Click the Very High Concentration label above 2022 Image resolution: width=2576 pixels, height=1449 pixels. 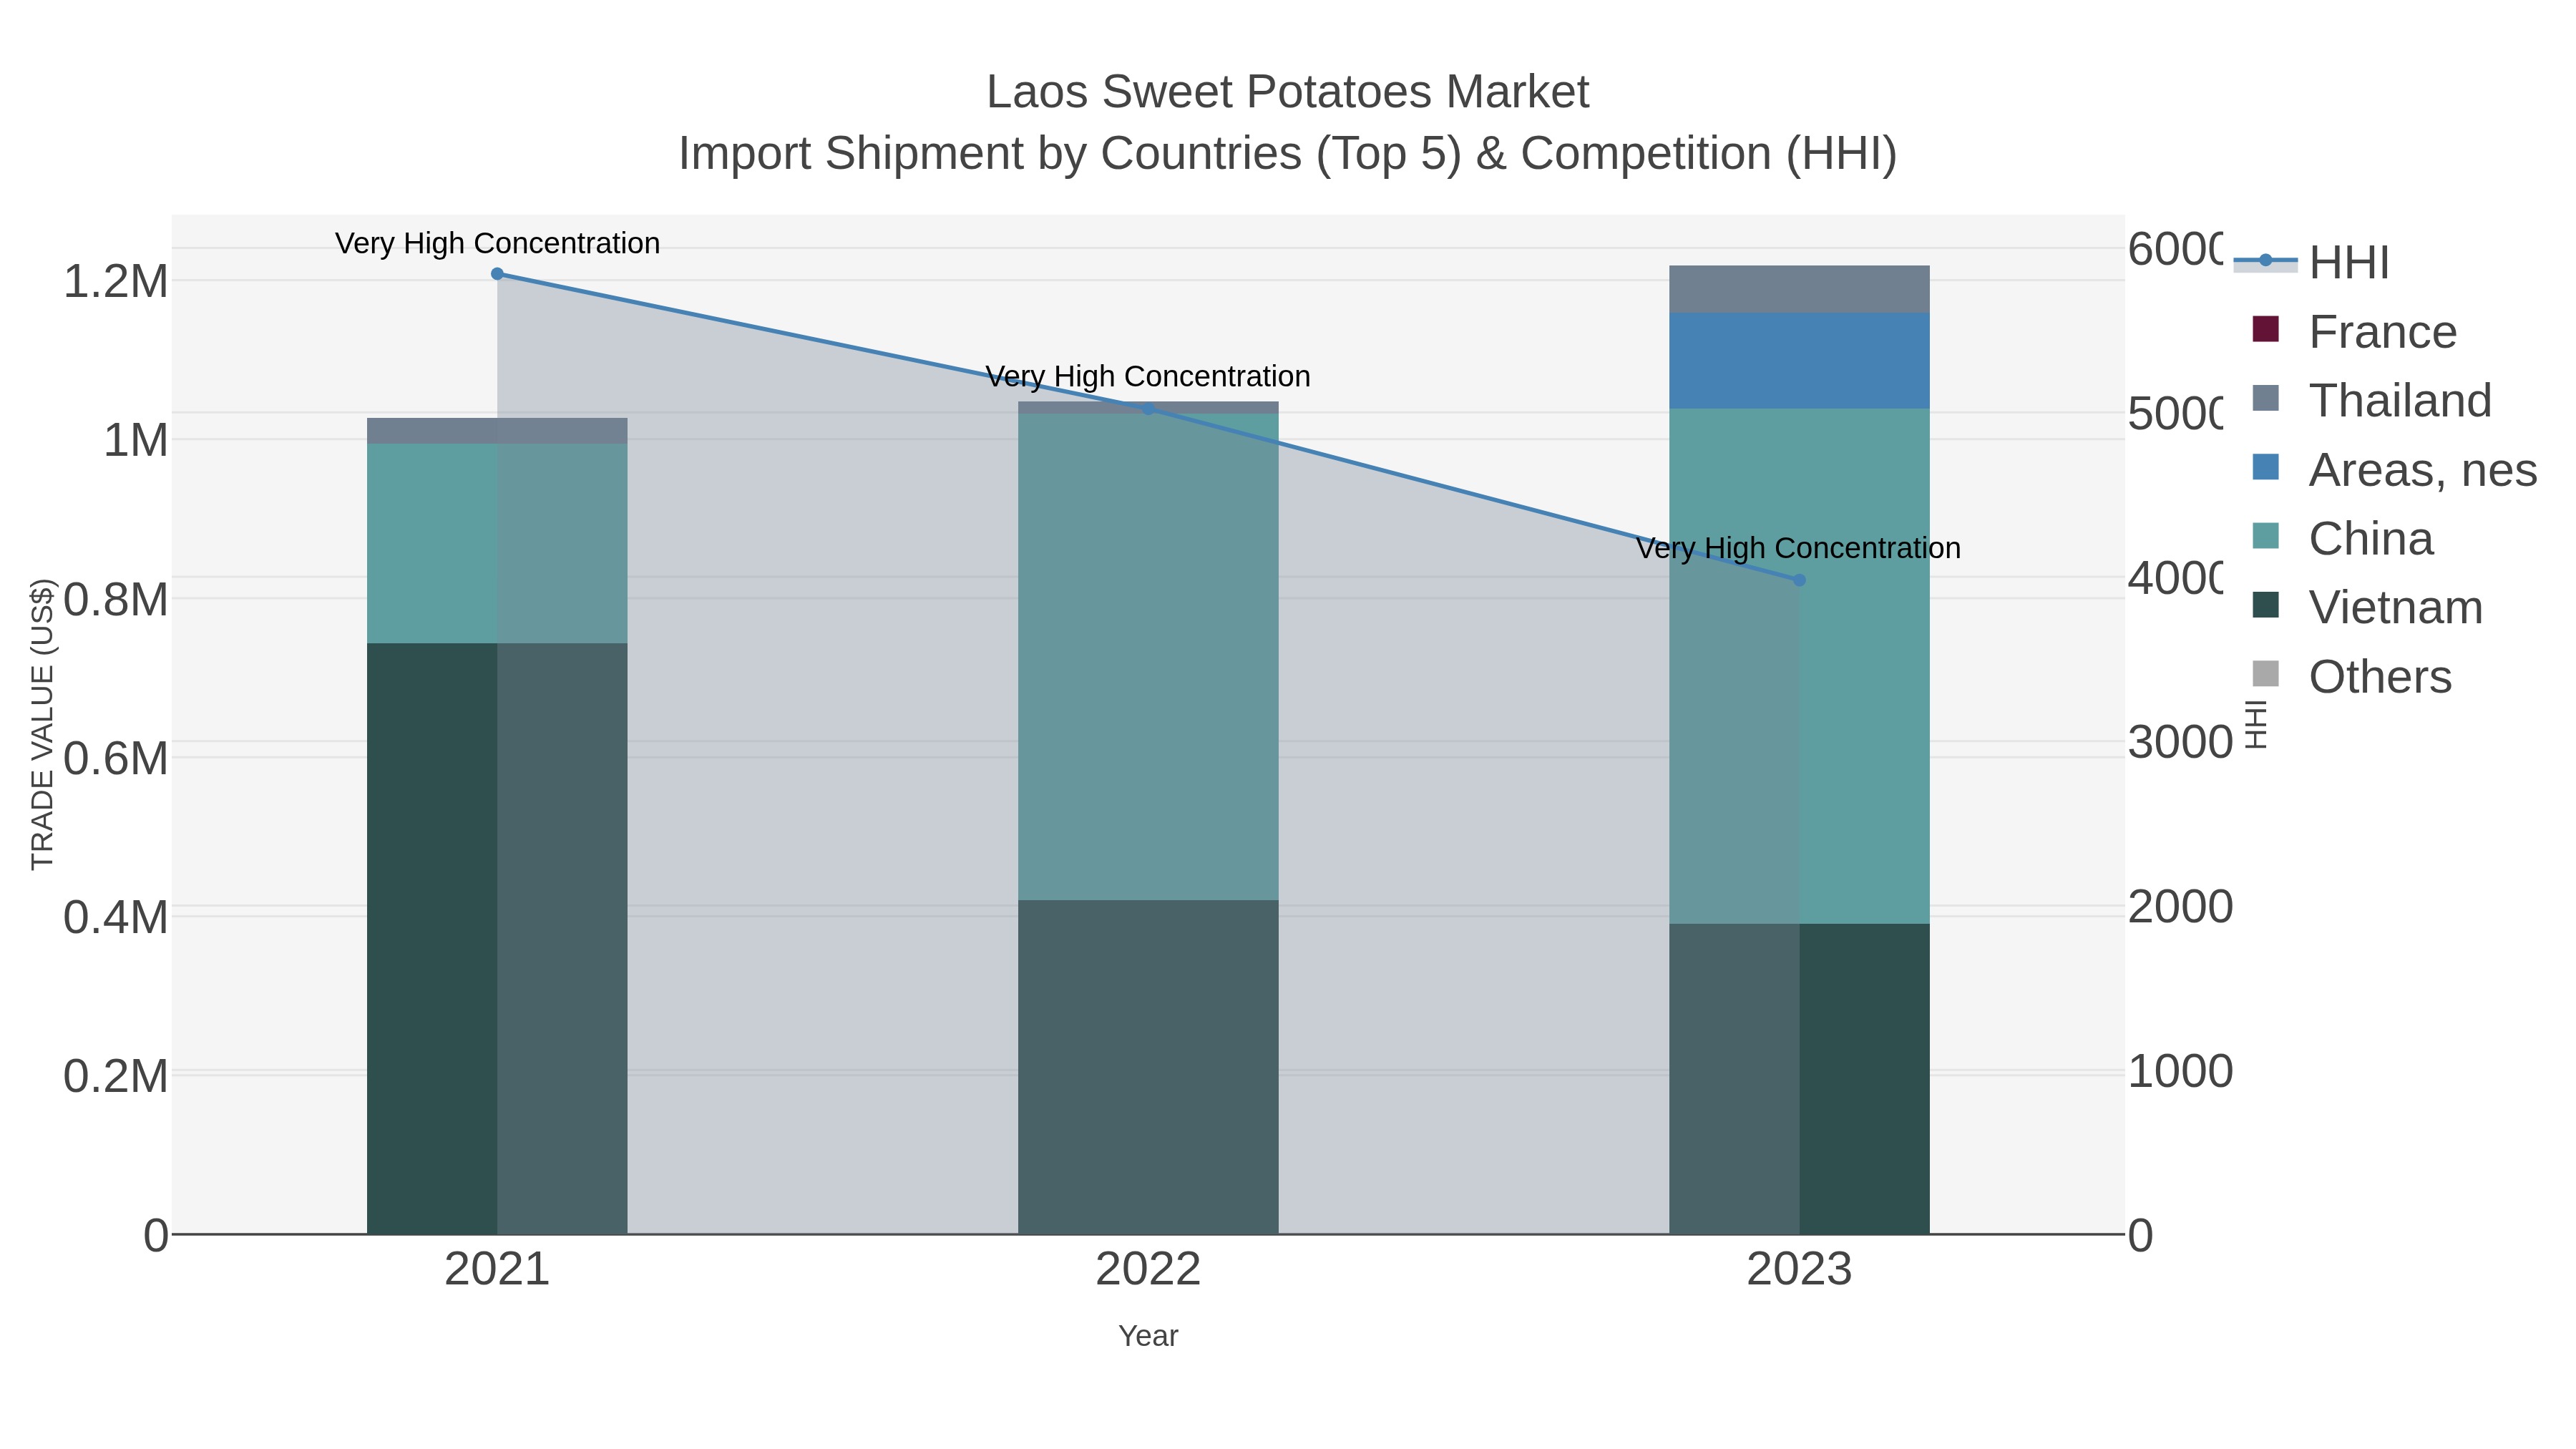click(1148, 377)
